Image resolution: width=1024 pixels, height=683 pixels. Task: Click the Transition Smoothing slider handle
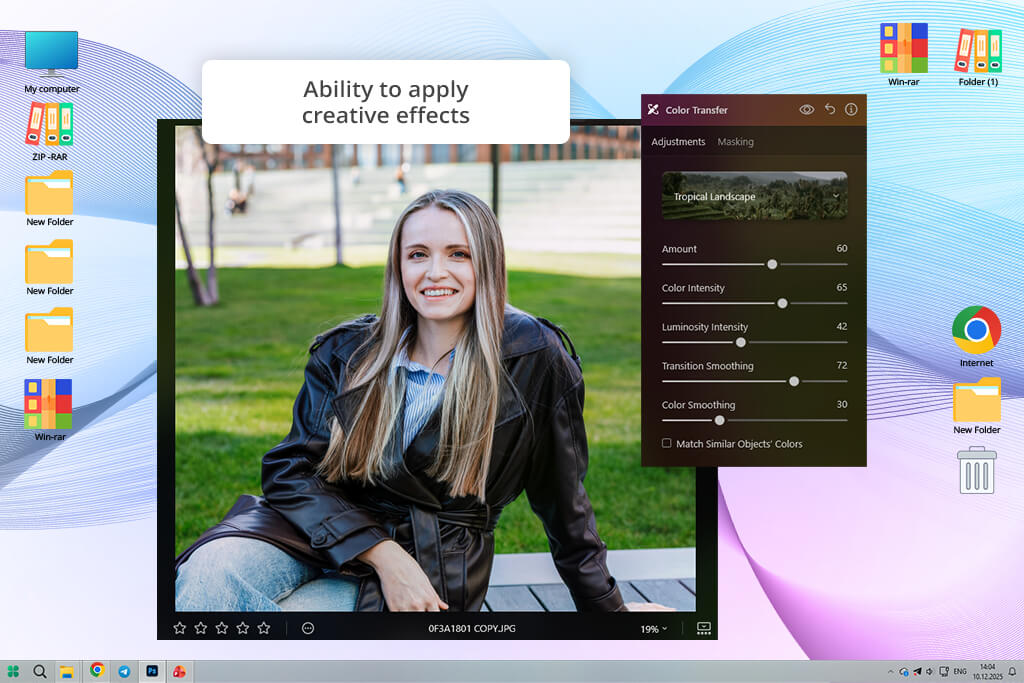click(x=794, y=381)
